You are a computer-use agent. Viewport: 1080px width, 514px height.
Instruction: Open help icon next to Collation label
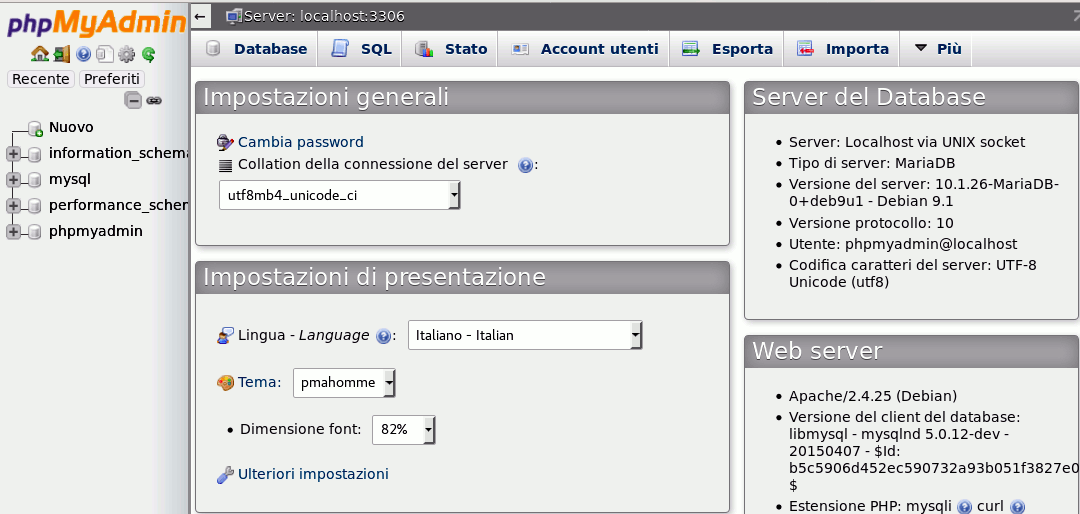click(x=525, y=165)
